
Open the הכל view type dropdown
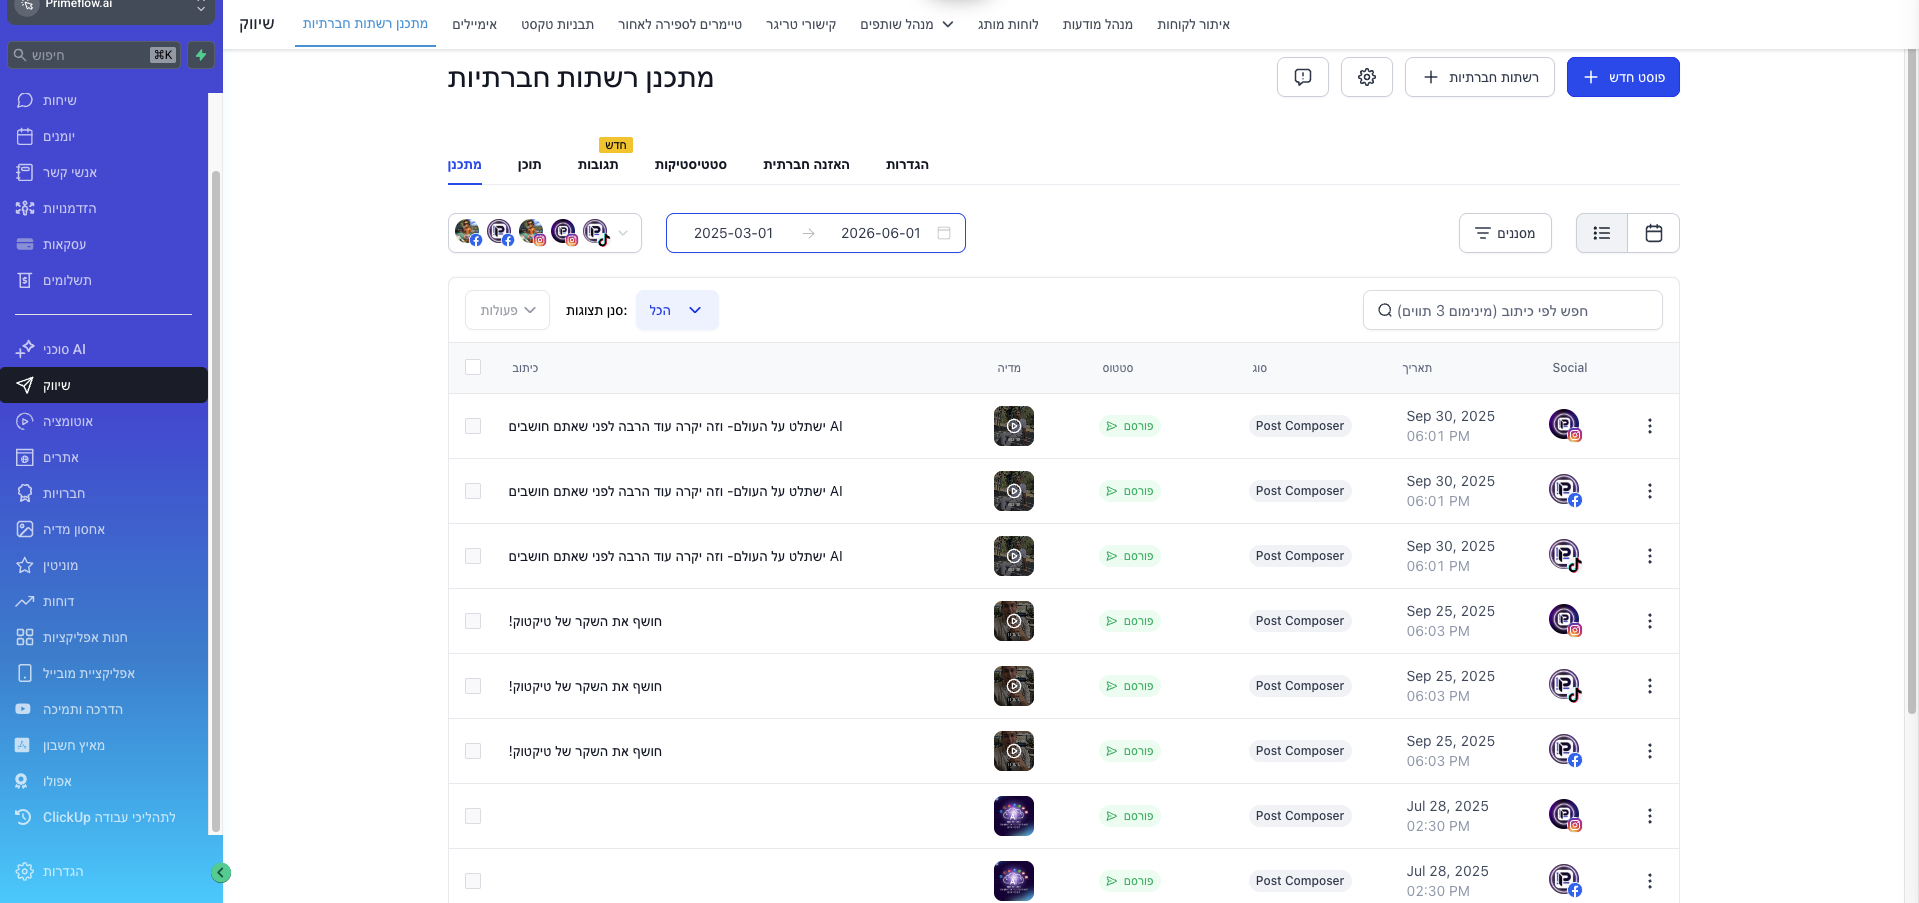click(x=677, y=310)
